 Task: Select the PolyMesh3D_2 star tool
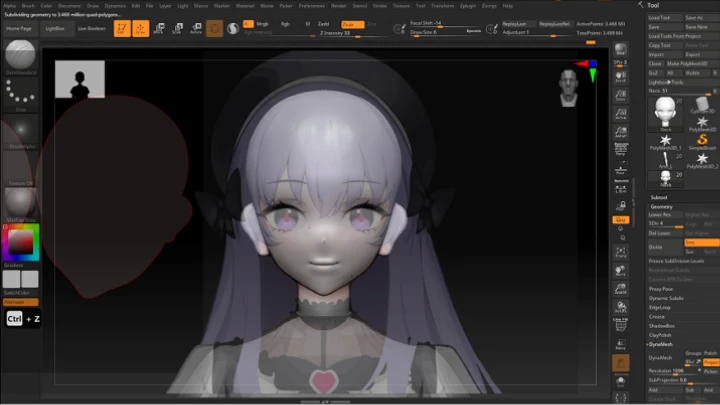[x=702, y=160]
